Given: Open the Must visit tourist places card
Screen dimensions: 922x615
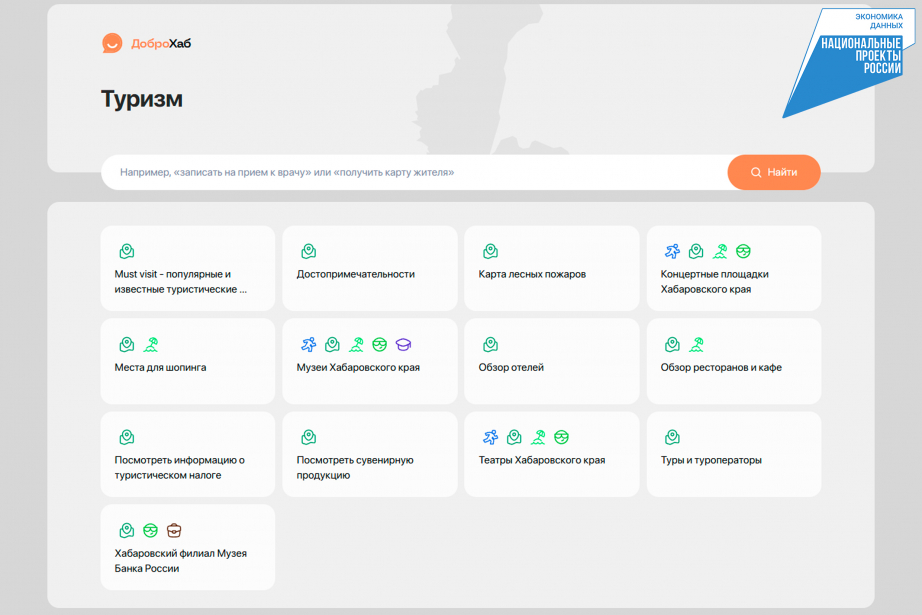Looking at the screenshot, I should [x=188, y=268].
